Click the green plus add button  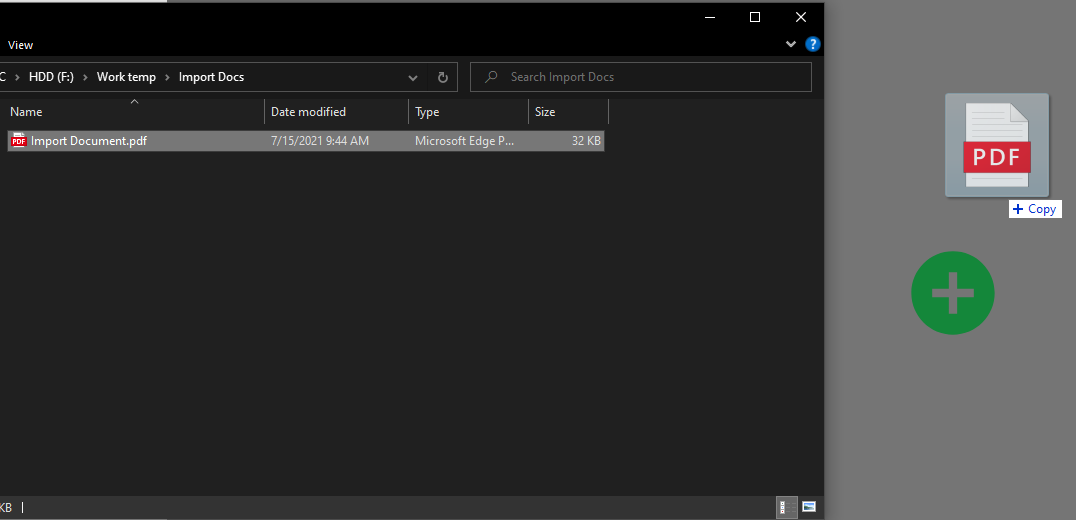[952, 293]
